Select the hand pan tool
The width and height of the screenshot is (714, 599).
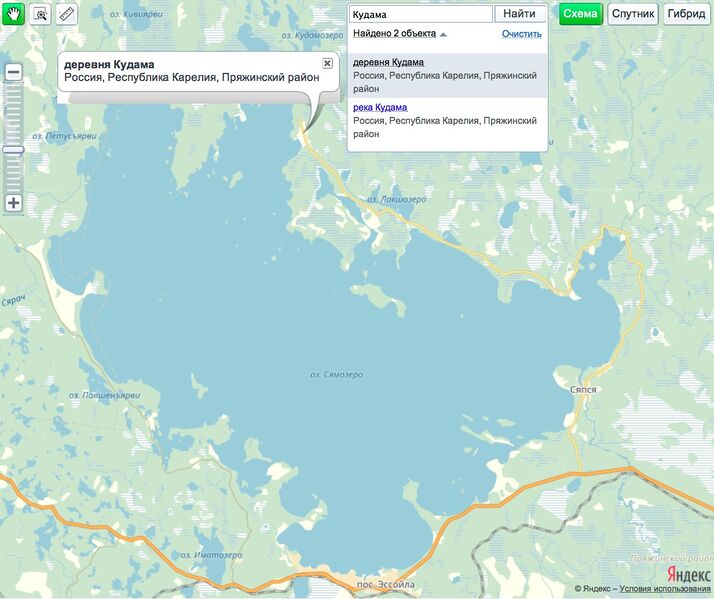click(x=14, y=14)
